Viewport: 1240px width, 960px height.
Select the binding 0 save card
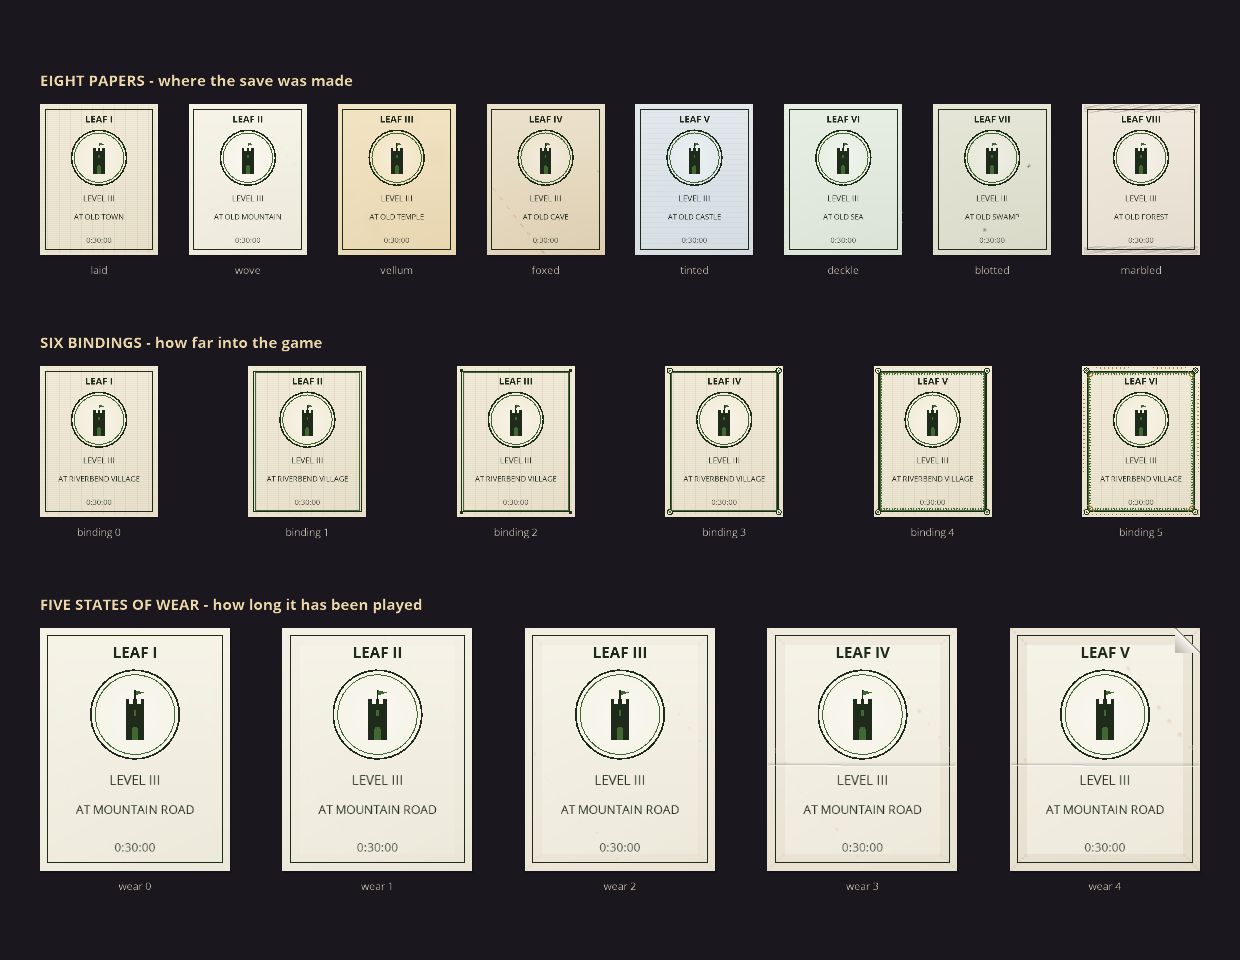(99, 441)
